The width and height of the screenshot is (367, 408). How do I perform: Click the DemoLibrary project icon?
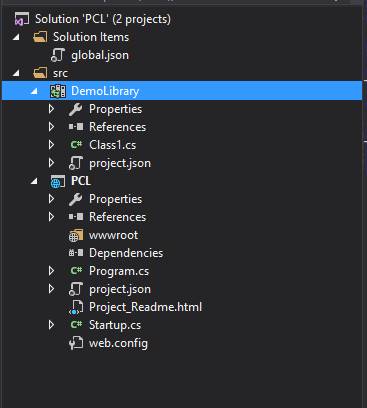[58, 91]
